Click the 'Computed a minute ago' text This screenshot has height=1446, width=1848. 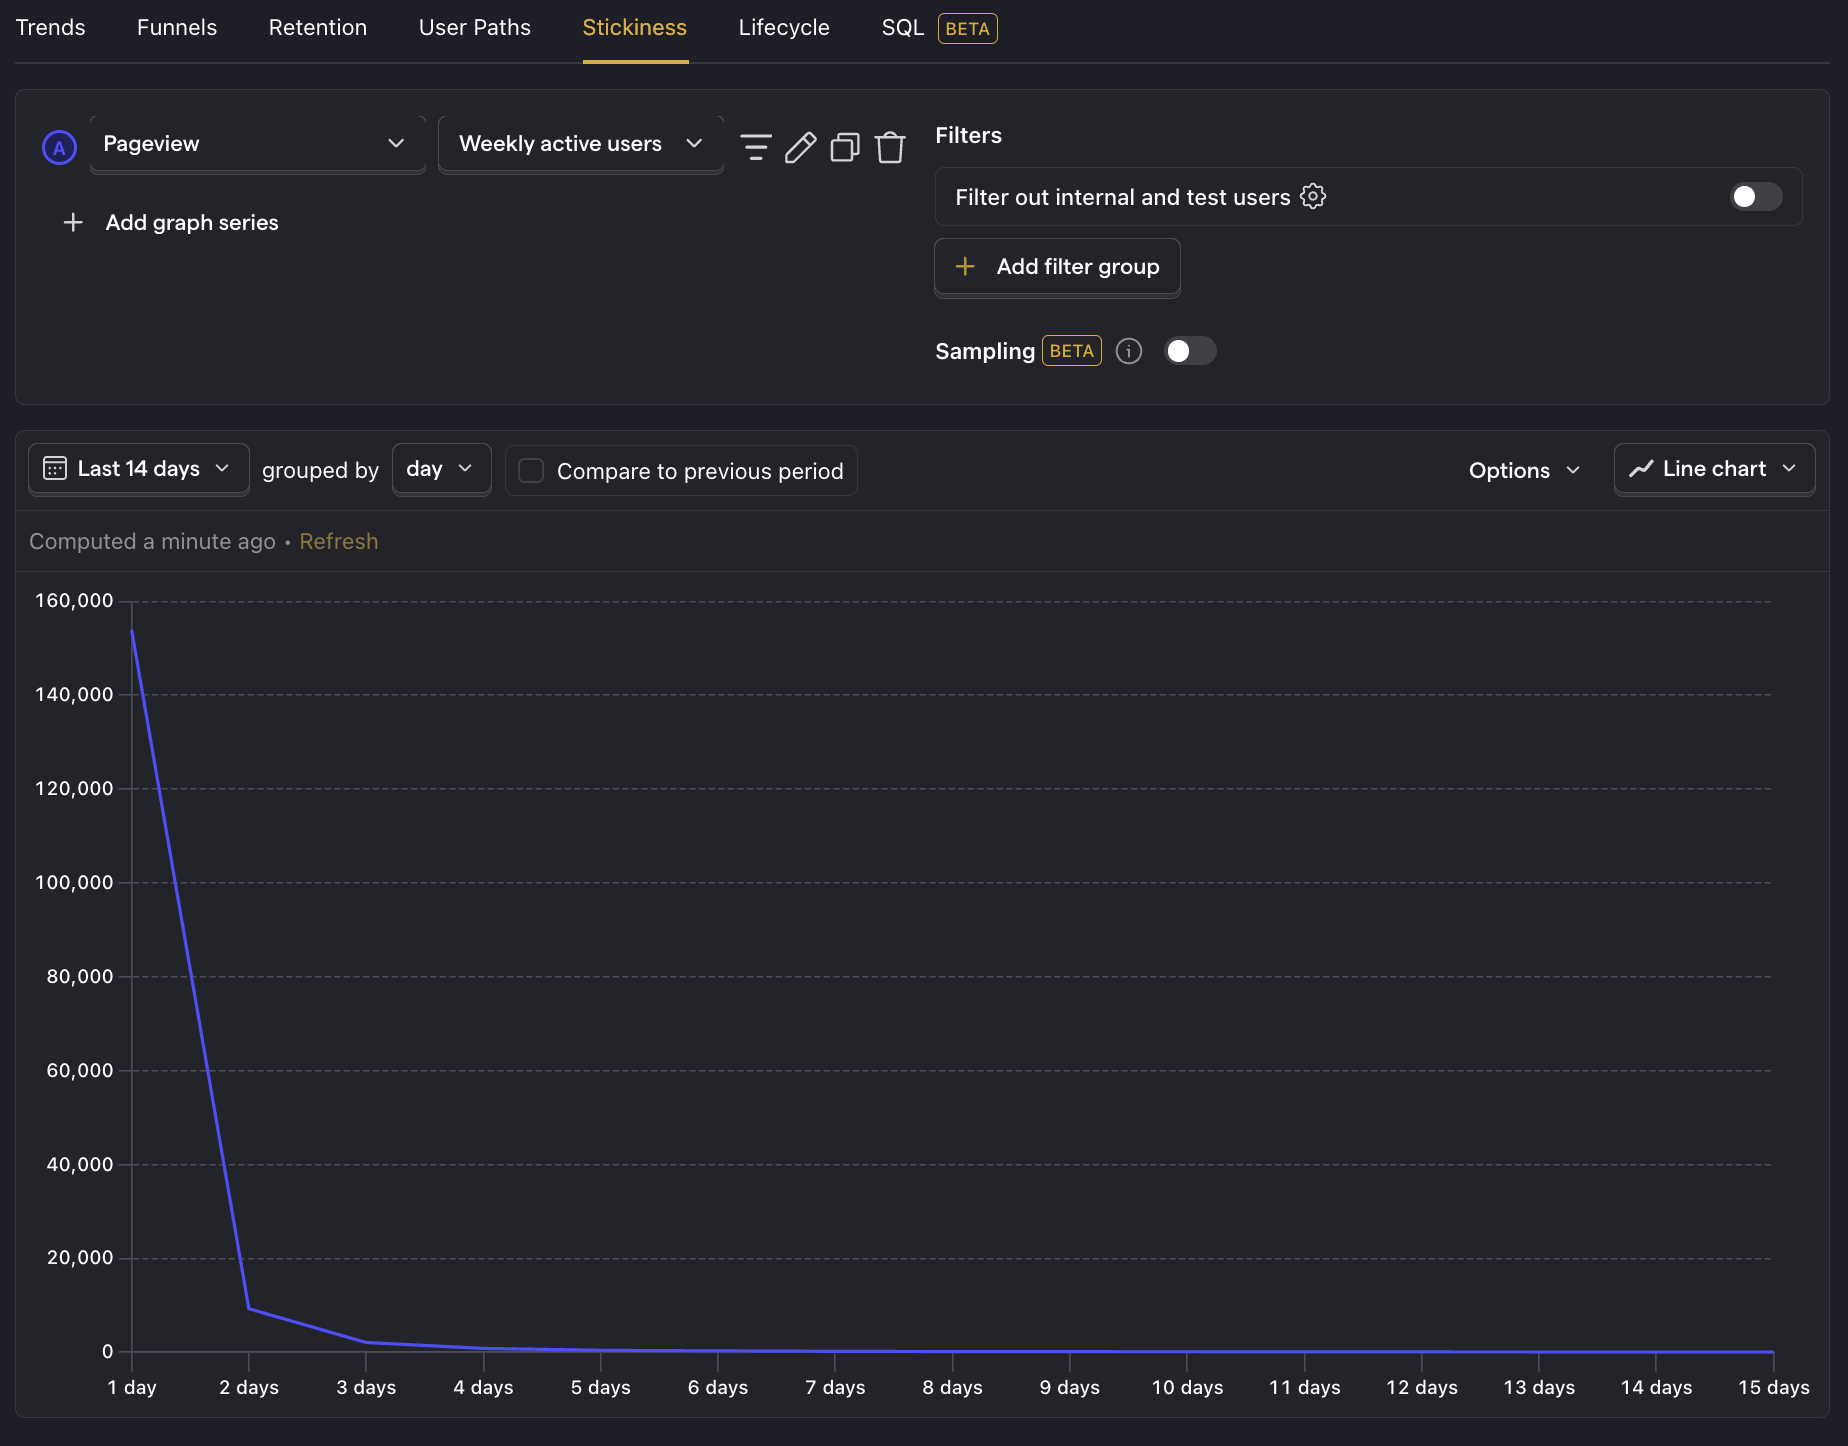point(152,541)
